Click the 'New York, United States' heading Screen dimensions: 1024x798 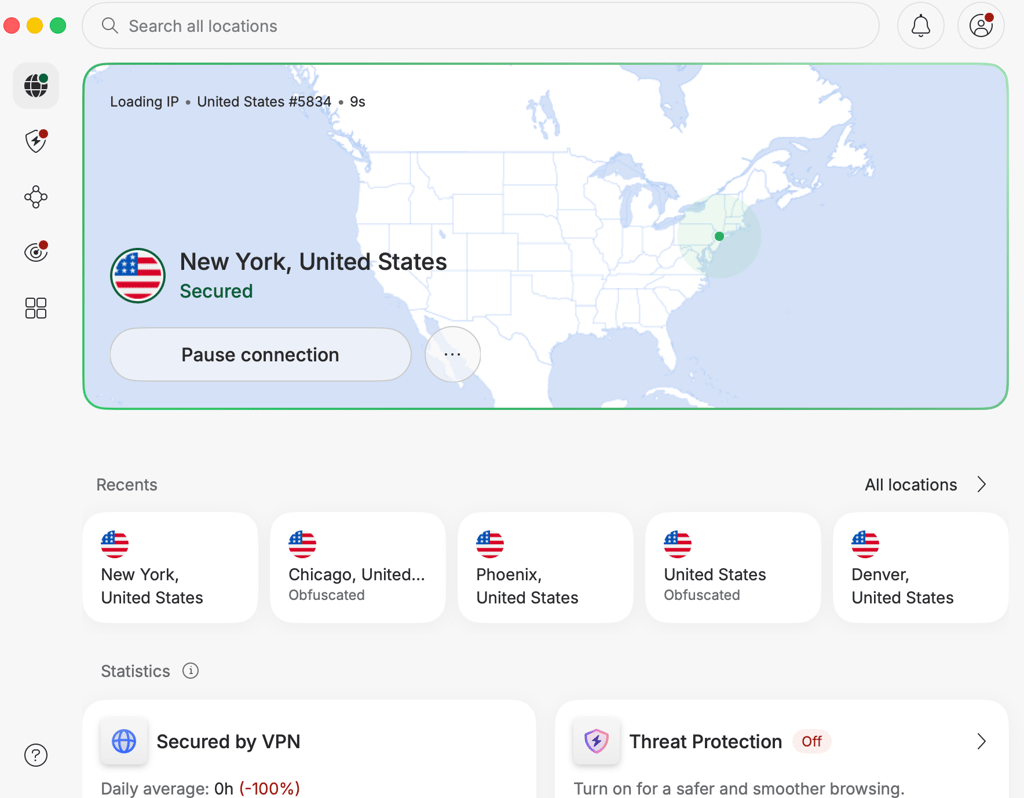click(313, 262)
